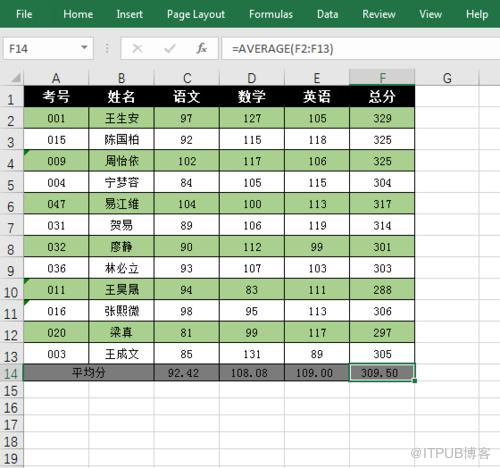500x468 pixels.
Task: Open the Formulas ribbon tab
Action: coord(271,14)
